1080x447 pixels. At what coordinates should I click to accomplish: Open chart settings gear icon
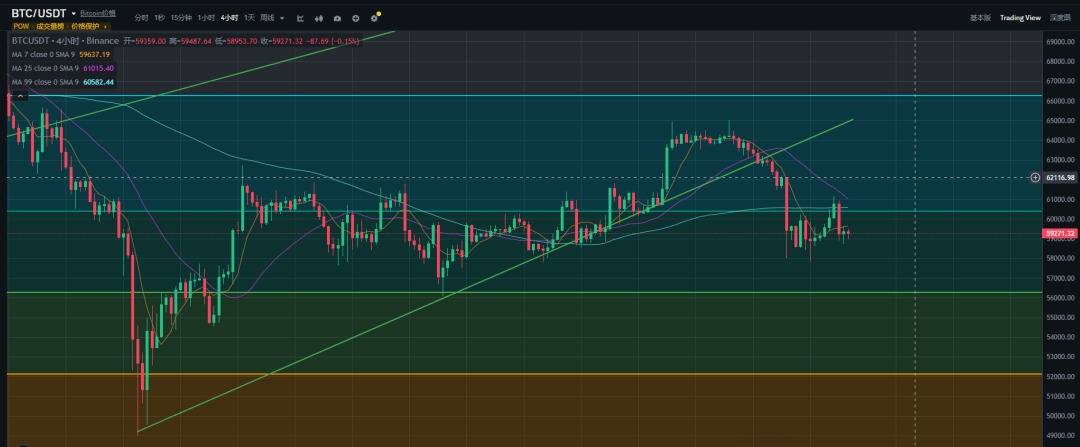tap(375, 18)
